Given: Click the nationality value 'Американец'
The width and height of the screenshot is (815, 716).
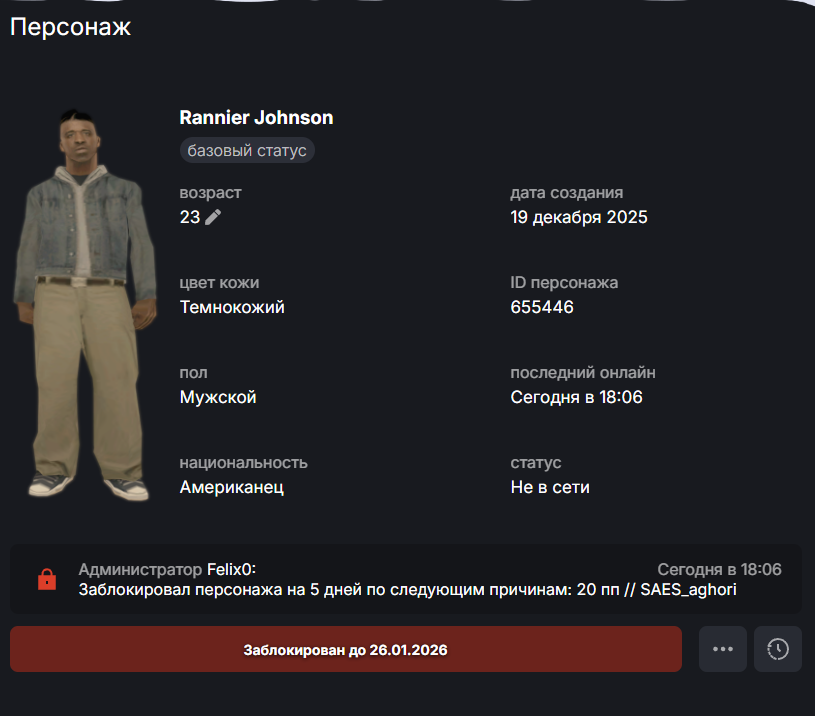Looking at the screenshot, I should point(232,487).
